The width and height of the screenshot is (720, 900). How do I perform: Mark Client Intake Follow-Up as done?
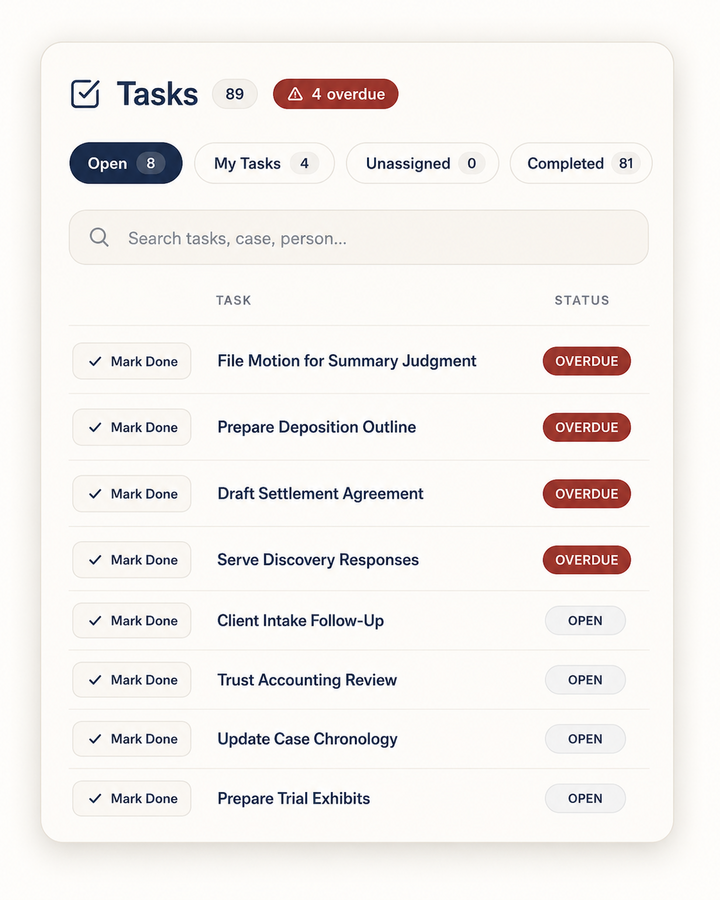coord(131,620)
